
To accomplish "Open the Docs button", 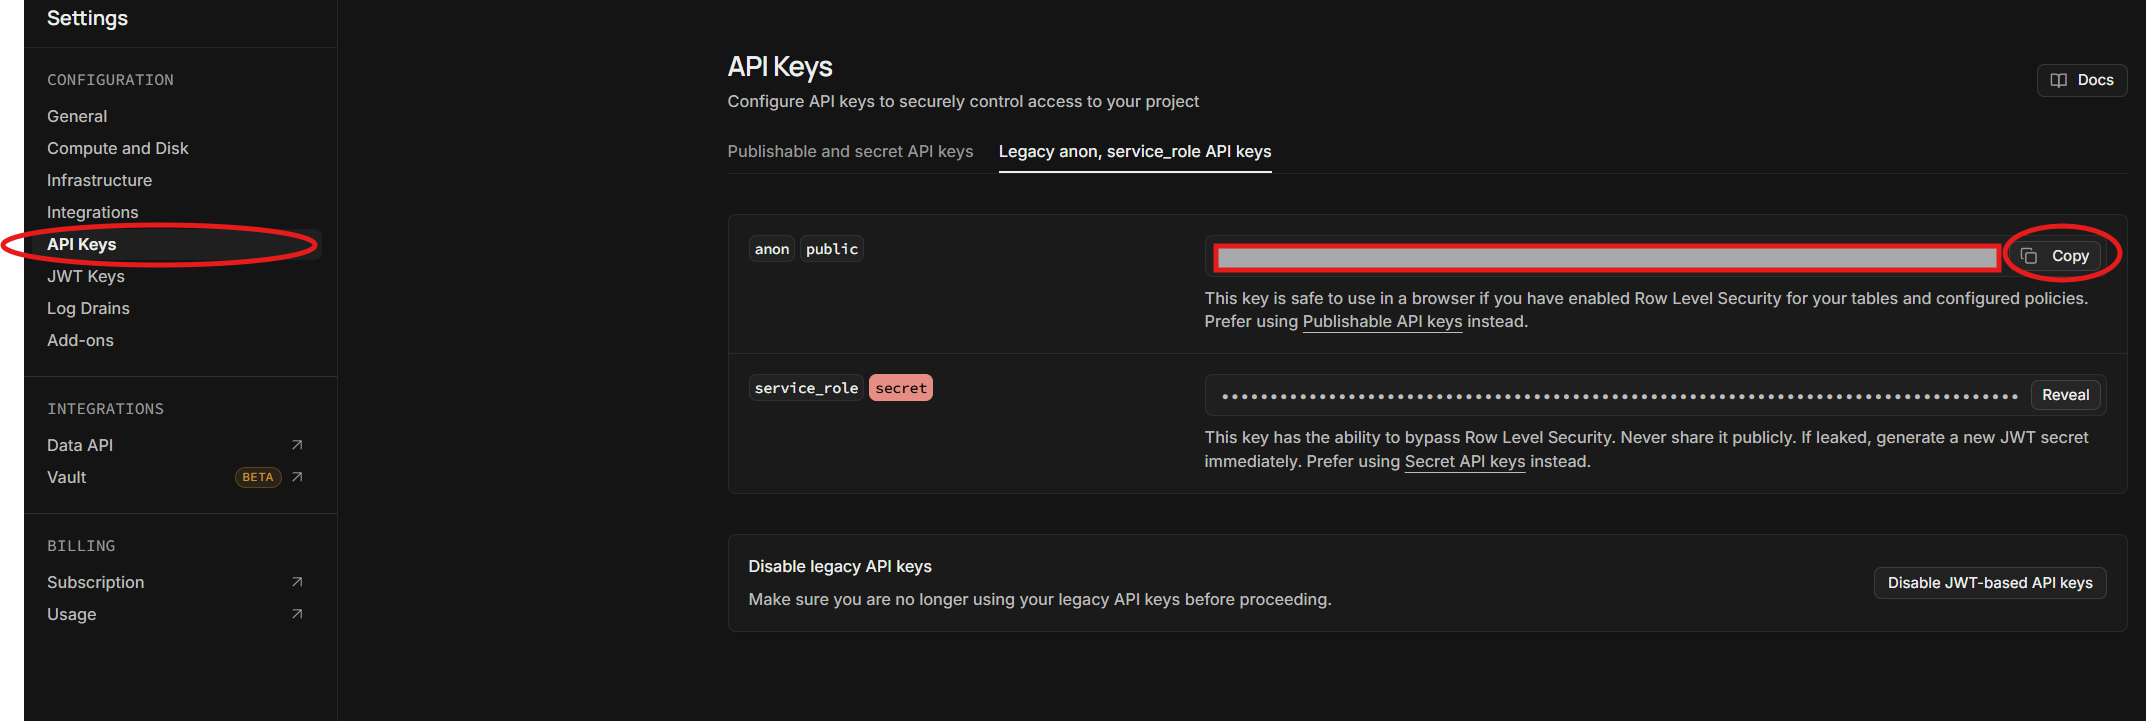I will [x=2082, y=80].
